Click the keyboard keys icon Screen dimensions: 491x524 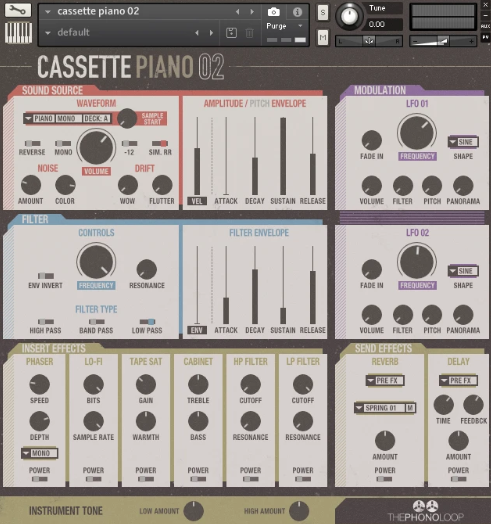click(x=19, y=32)
